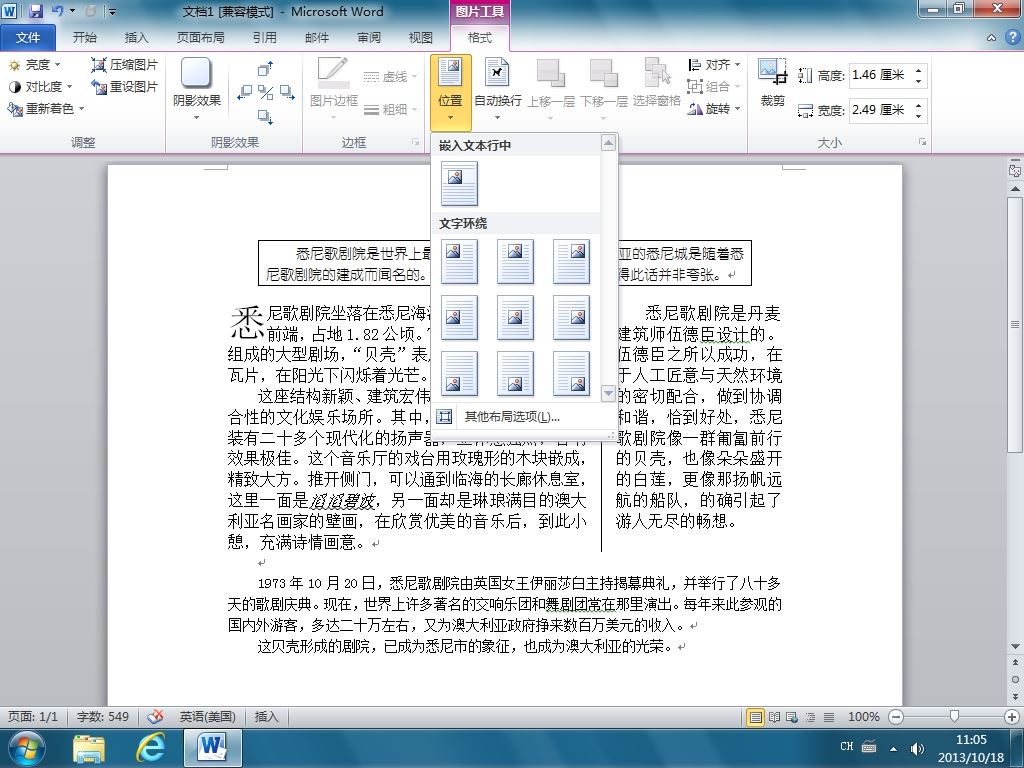Viewport: 1024px width, 768px height.
Task: Open the 文件 (File) tab
Action: click(27, 37)
